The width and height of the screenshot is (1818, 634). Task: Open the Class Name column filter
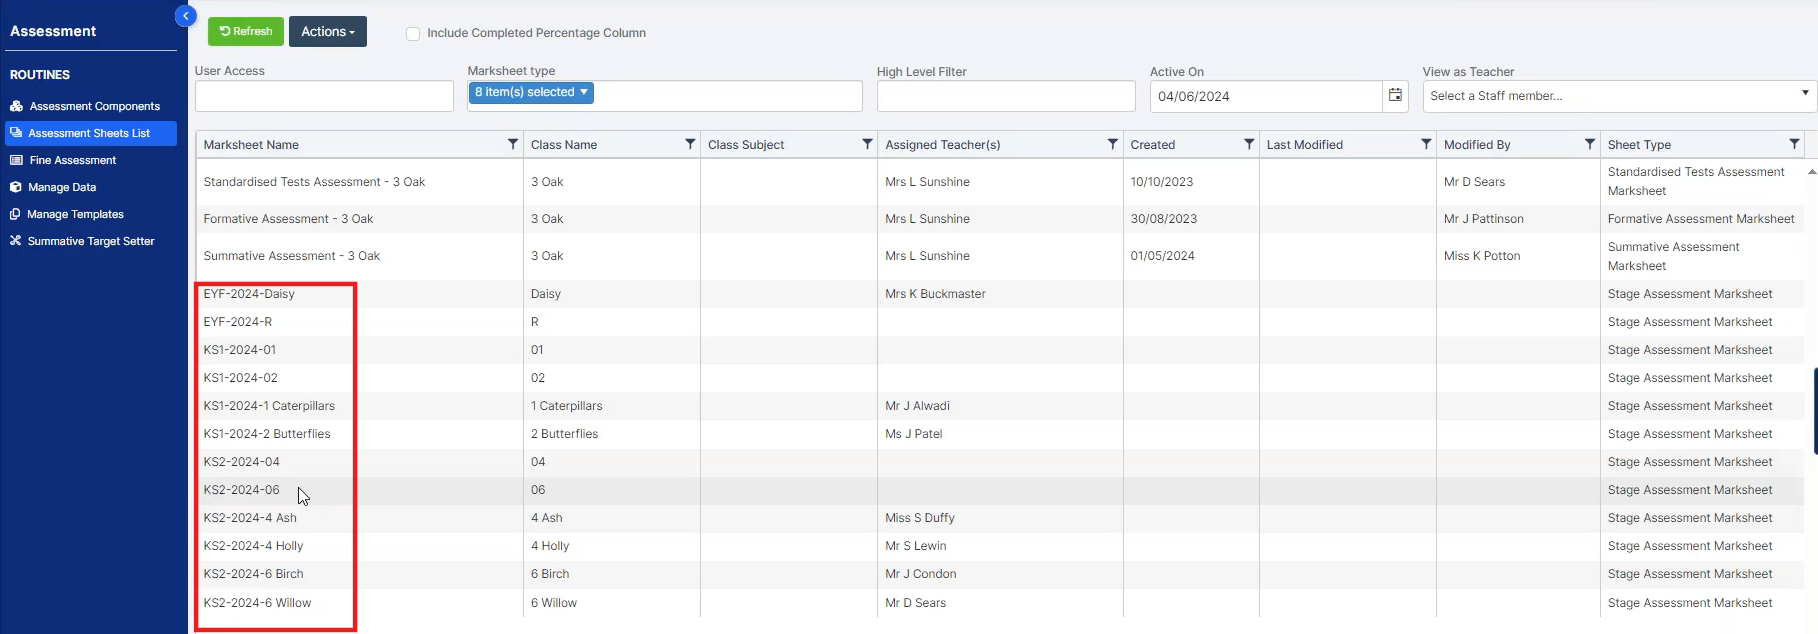(x=690, y=144)
